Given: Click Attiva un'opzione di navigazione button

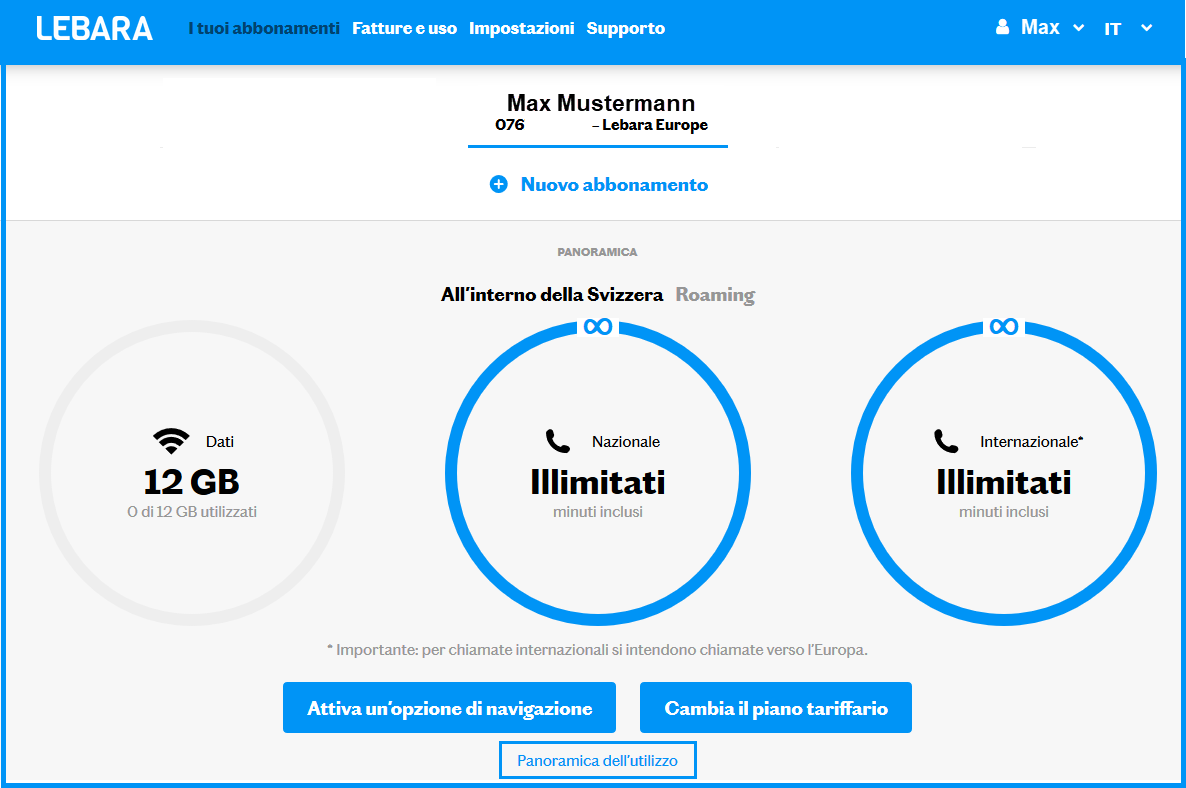Looking at the screenshot, I should pyautogui.click(x=449, y=708).
